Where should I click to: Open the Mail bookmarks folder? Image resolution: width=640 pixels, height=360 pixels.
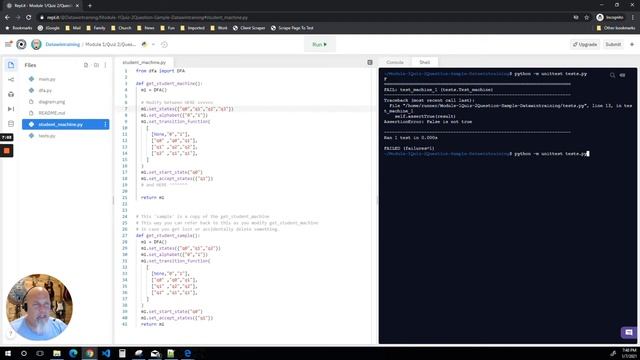click(73, 28)
